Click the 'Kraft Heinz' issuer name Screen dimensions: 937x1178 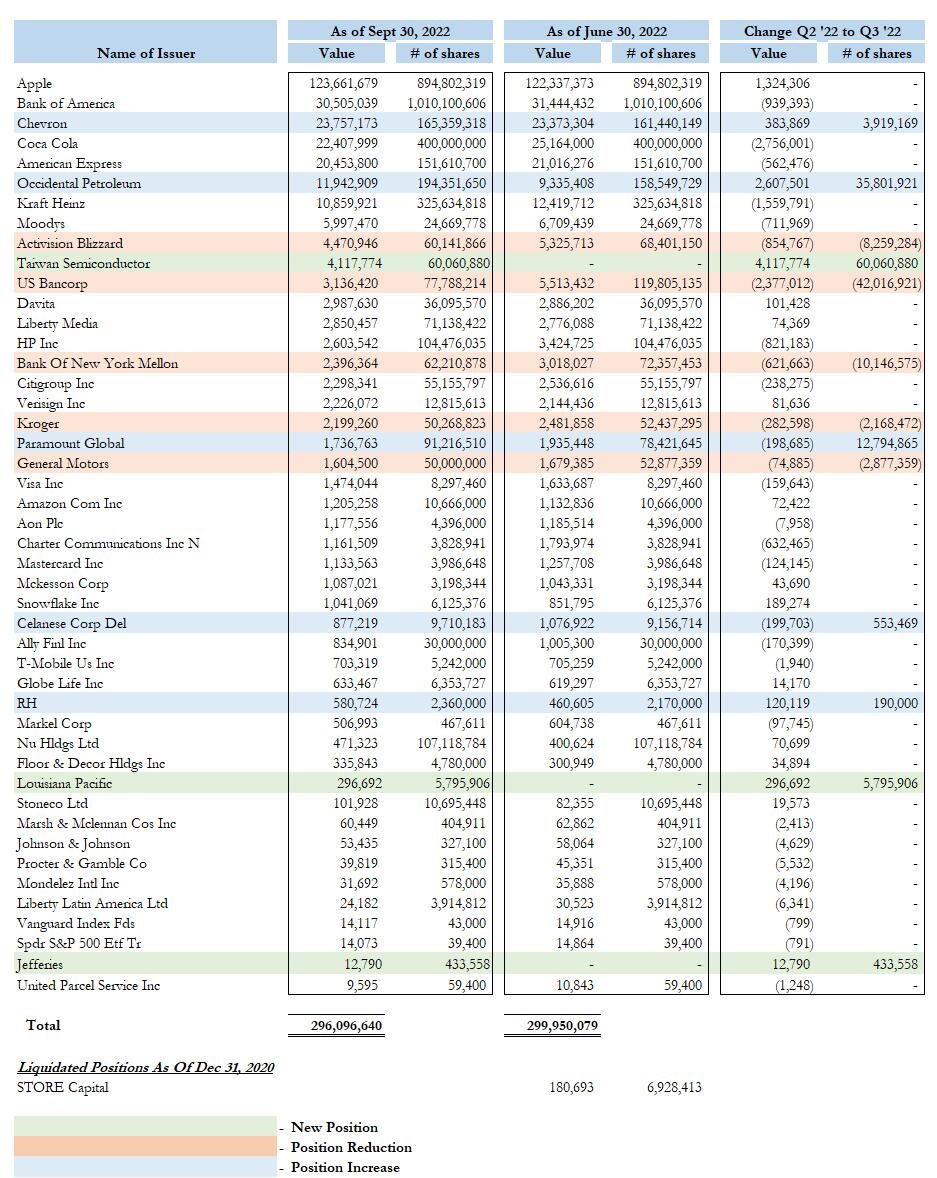51,204
